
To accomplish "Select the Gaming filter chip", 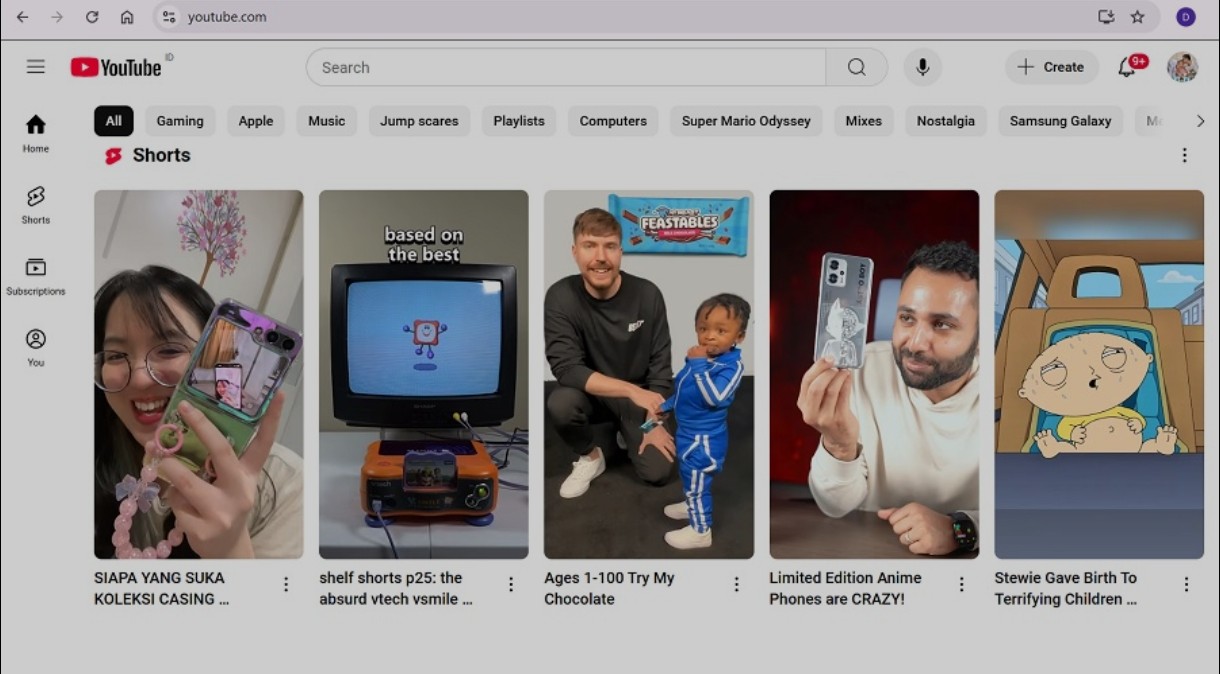I will (x=180, y=121).
